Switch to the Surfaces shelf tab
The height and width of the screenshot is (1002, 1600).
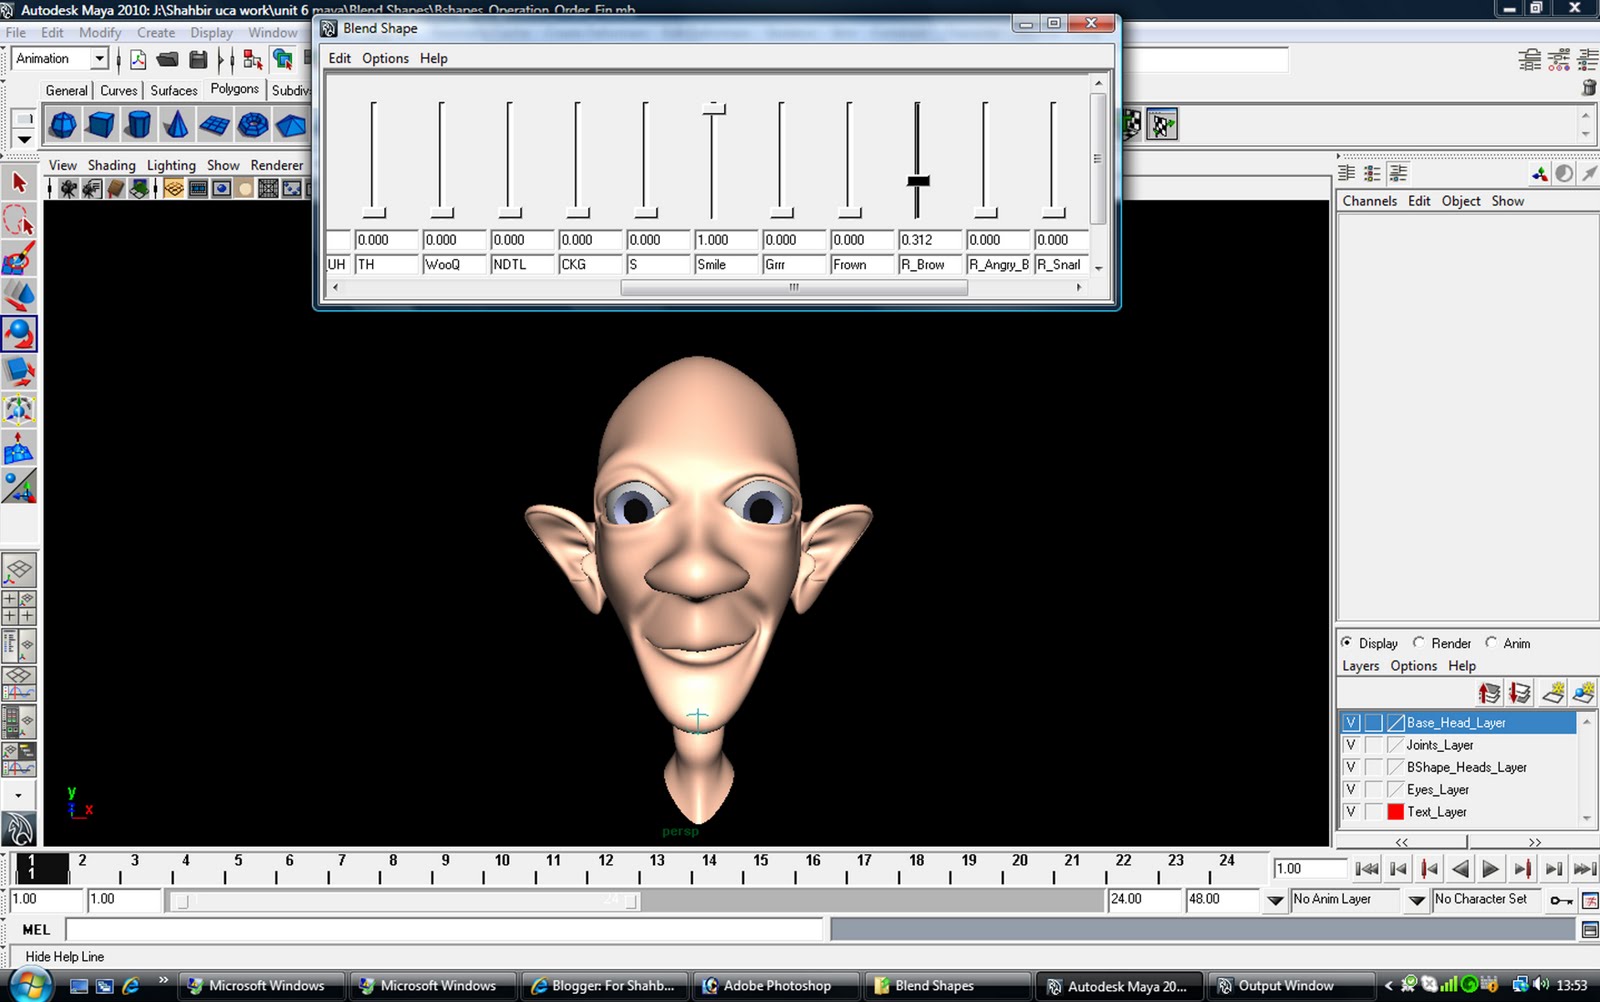[x=172, y=90]
